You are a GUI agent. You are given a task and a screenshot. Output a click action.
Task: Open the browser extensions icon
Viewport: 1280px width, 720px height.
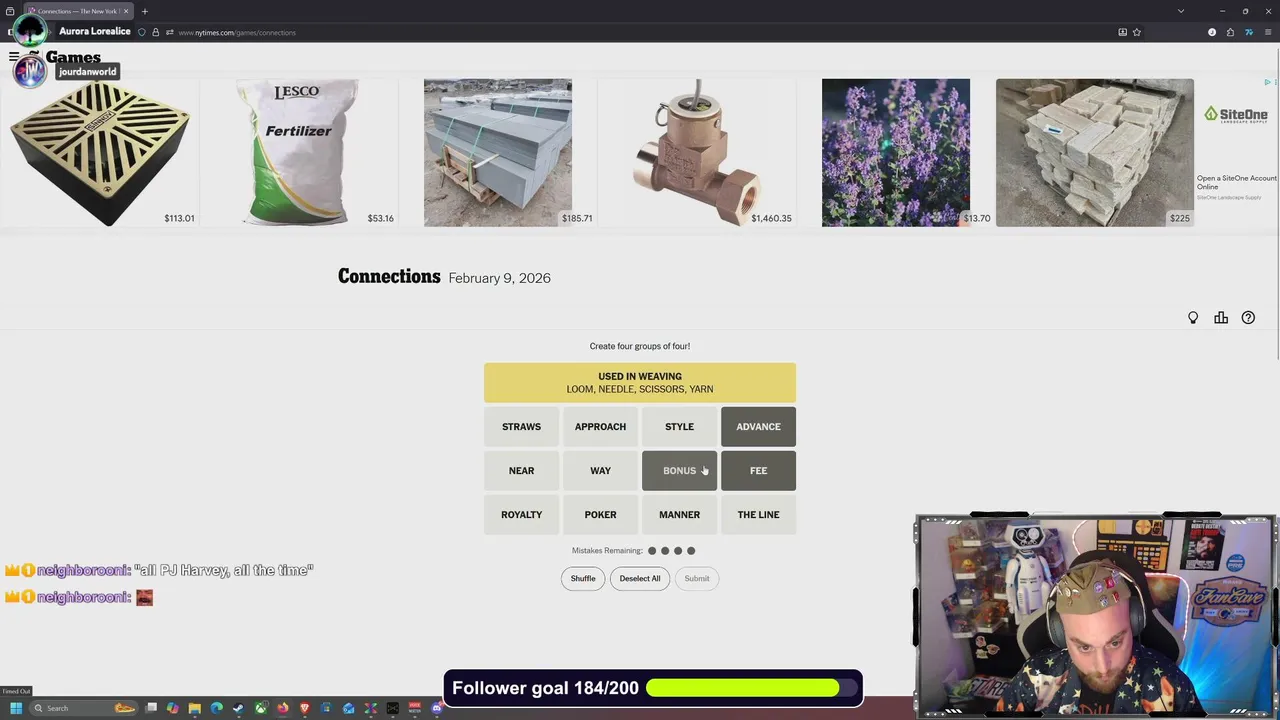[1230, 32]
